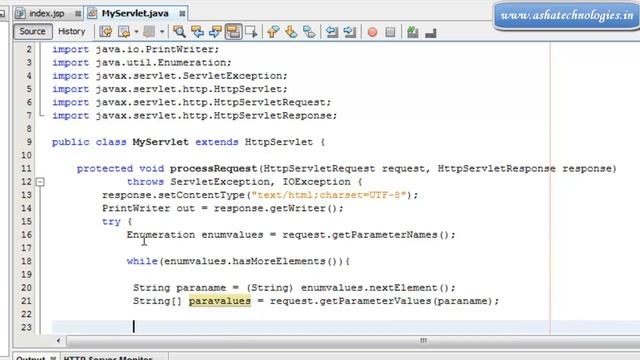Click Stop Macro Recording square icon

390,32
